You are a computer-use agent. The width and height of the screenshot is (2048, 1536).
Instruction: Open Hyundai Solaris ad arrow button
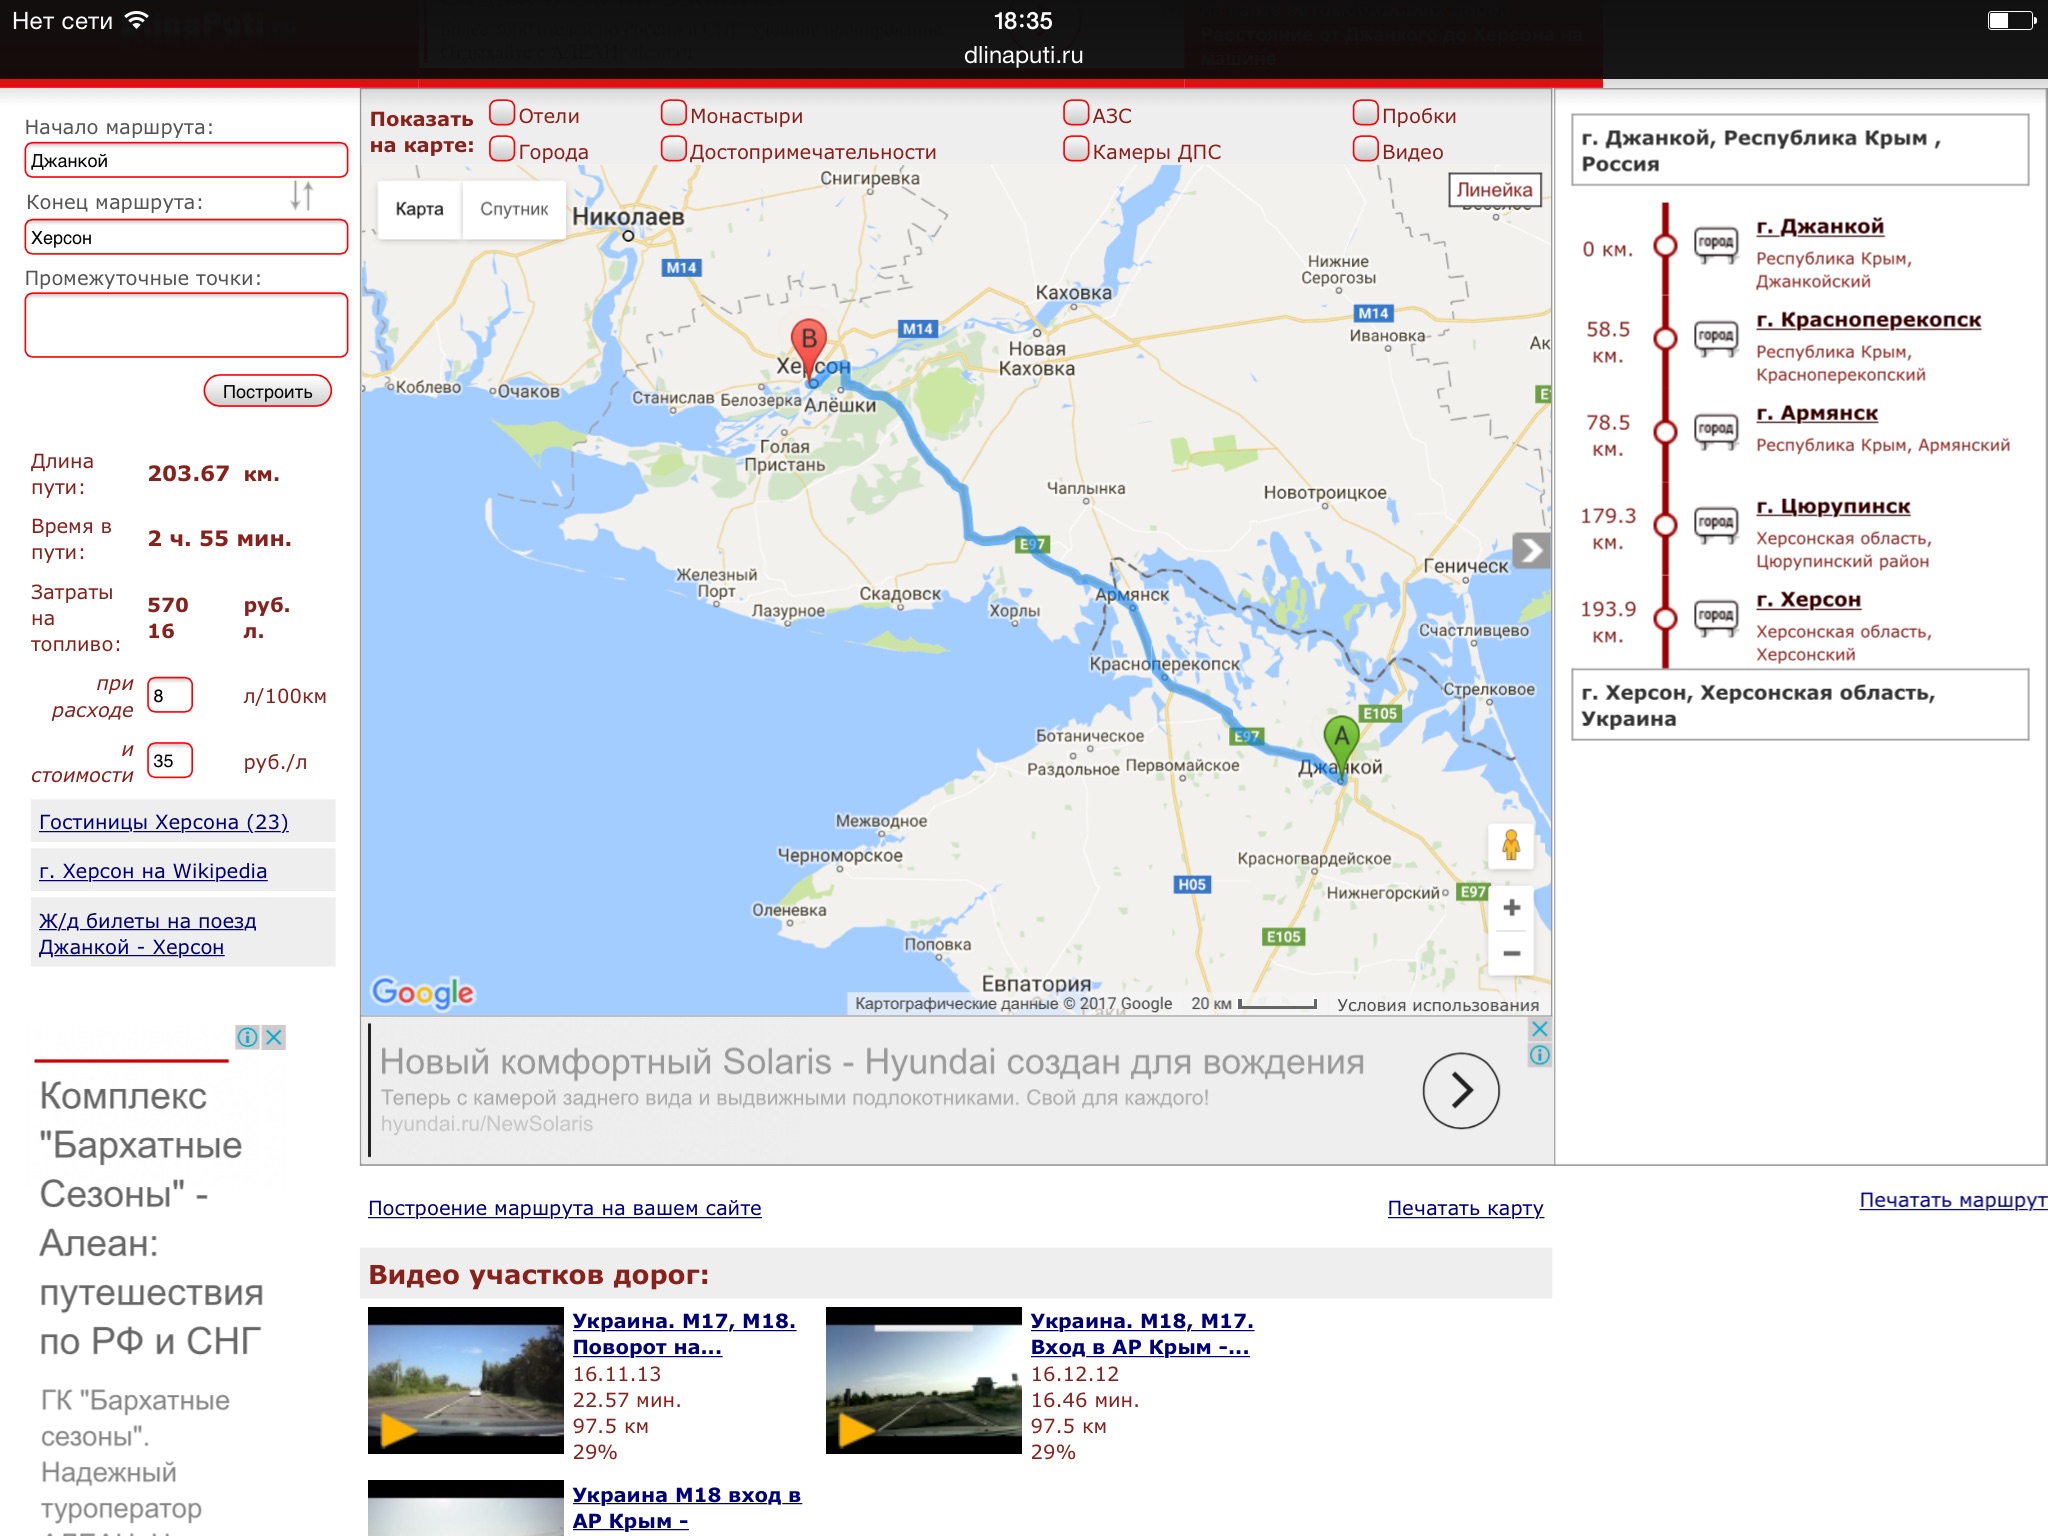[1461, 1090]
